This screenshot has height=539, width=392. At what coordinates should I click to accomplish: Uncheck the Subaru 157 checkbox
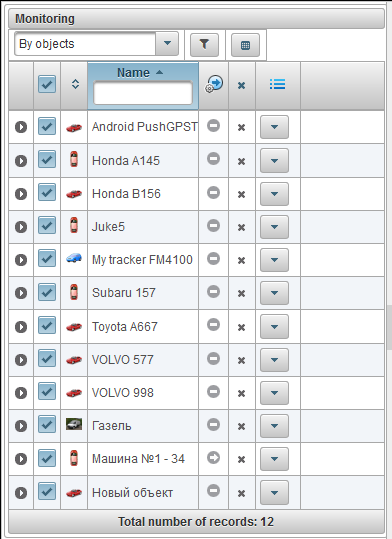click(47, 292)
